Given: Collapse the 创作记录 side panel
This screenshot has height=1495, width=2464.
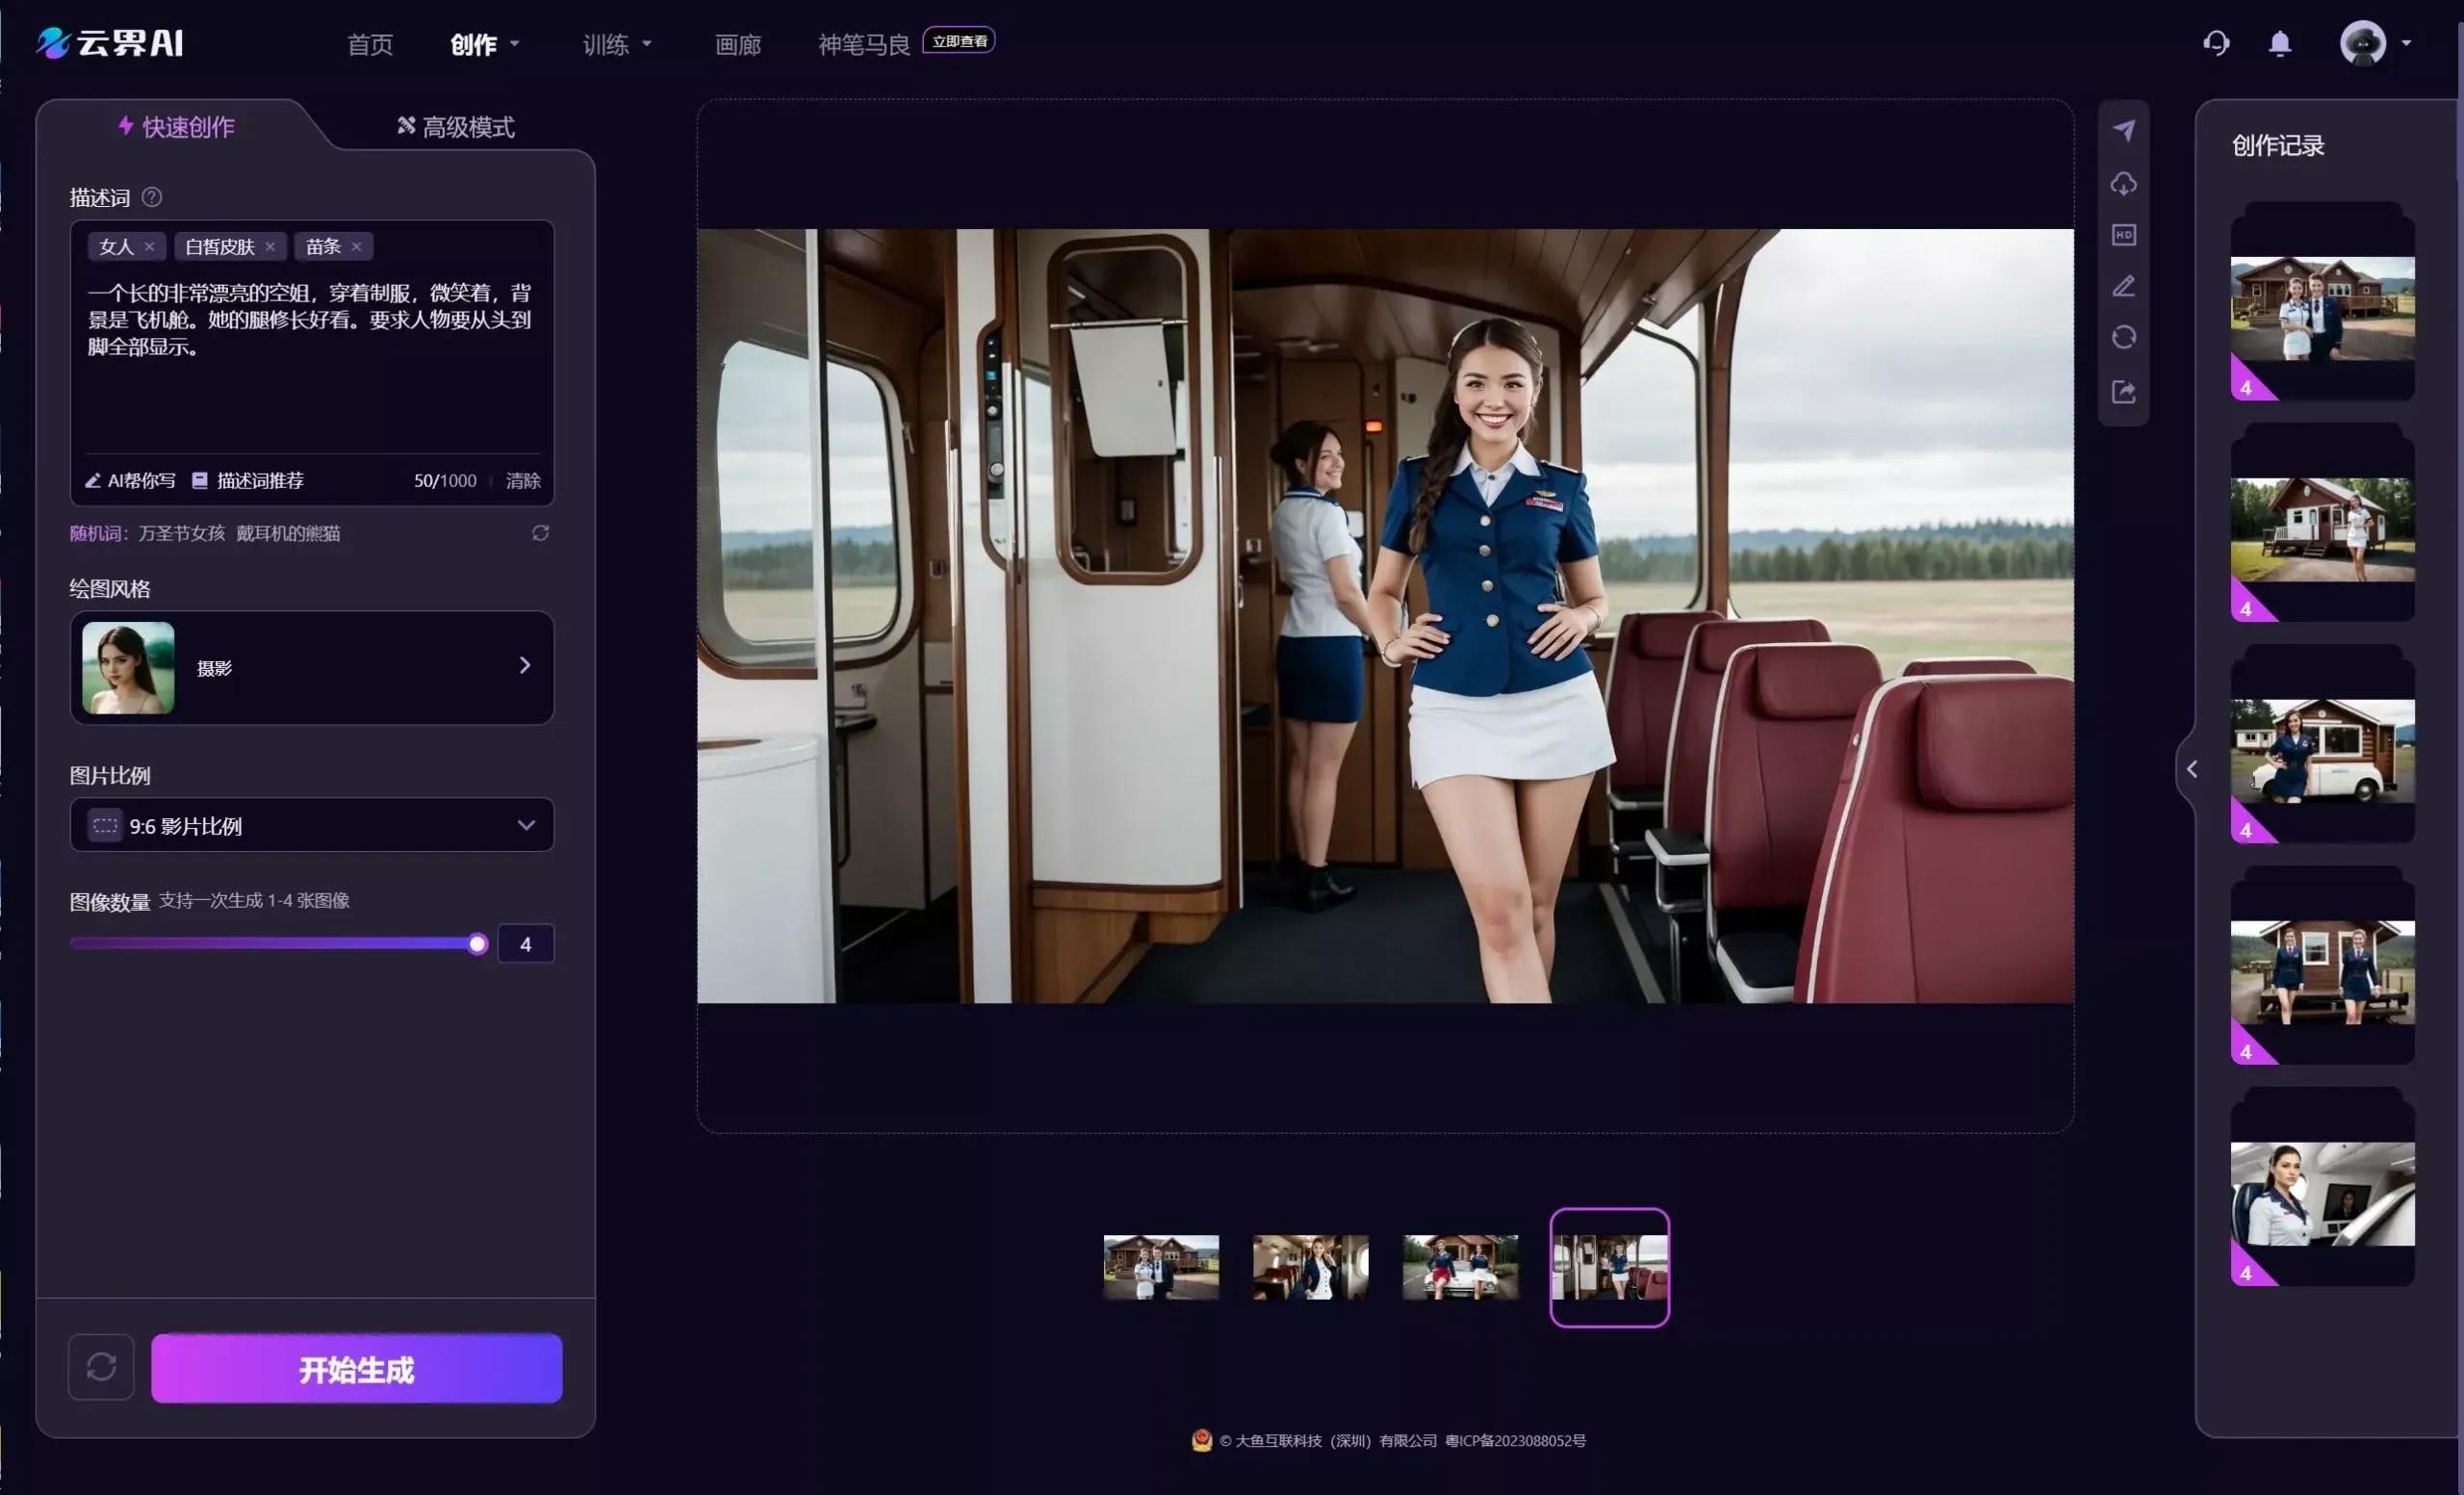Looking at the screenshot, I should [x=2191, y=769].
